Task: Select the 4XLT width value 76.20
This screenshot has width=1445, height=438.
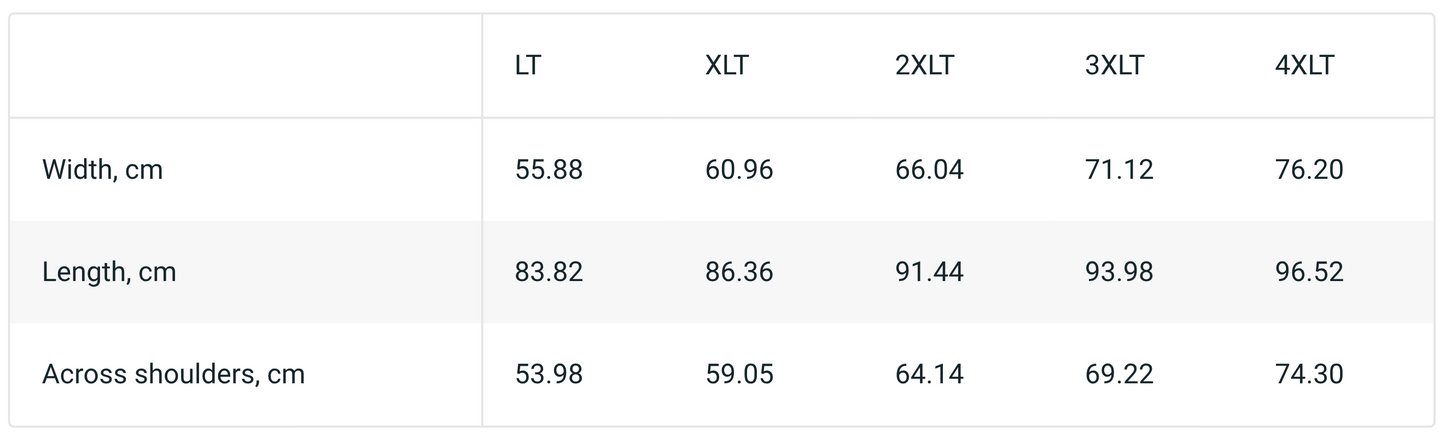Action: 1309,170
